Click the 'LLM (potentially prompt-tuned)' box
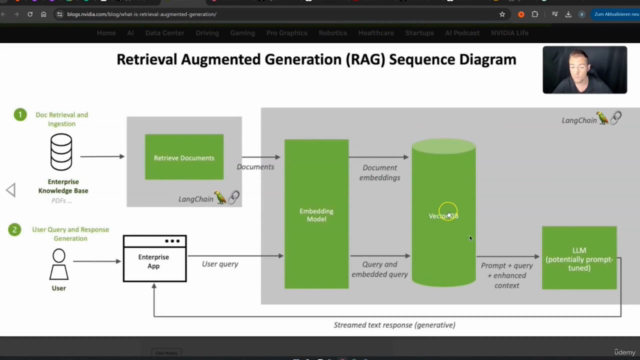Screen dimensions: 640x360 (x=579, y=258)
